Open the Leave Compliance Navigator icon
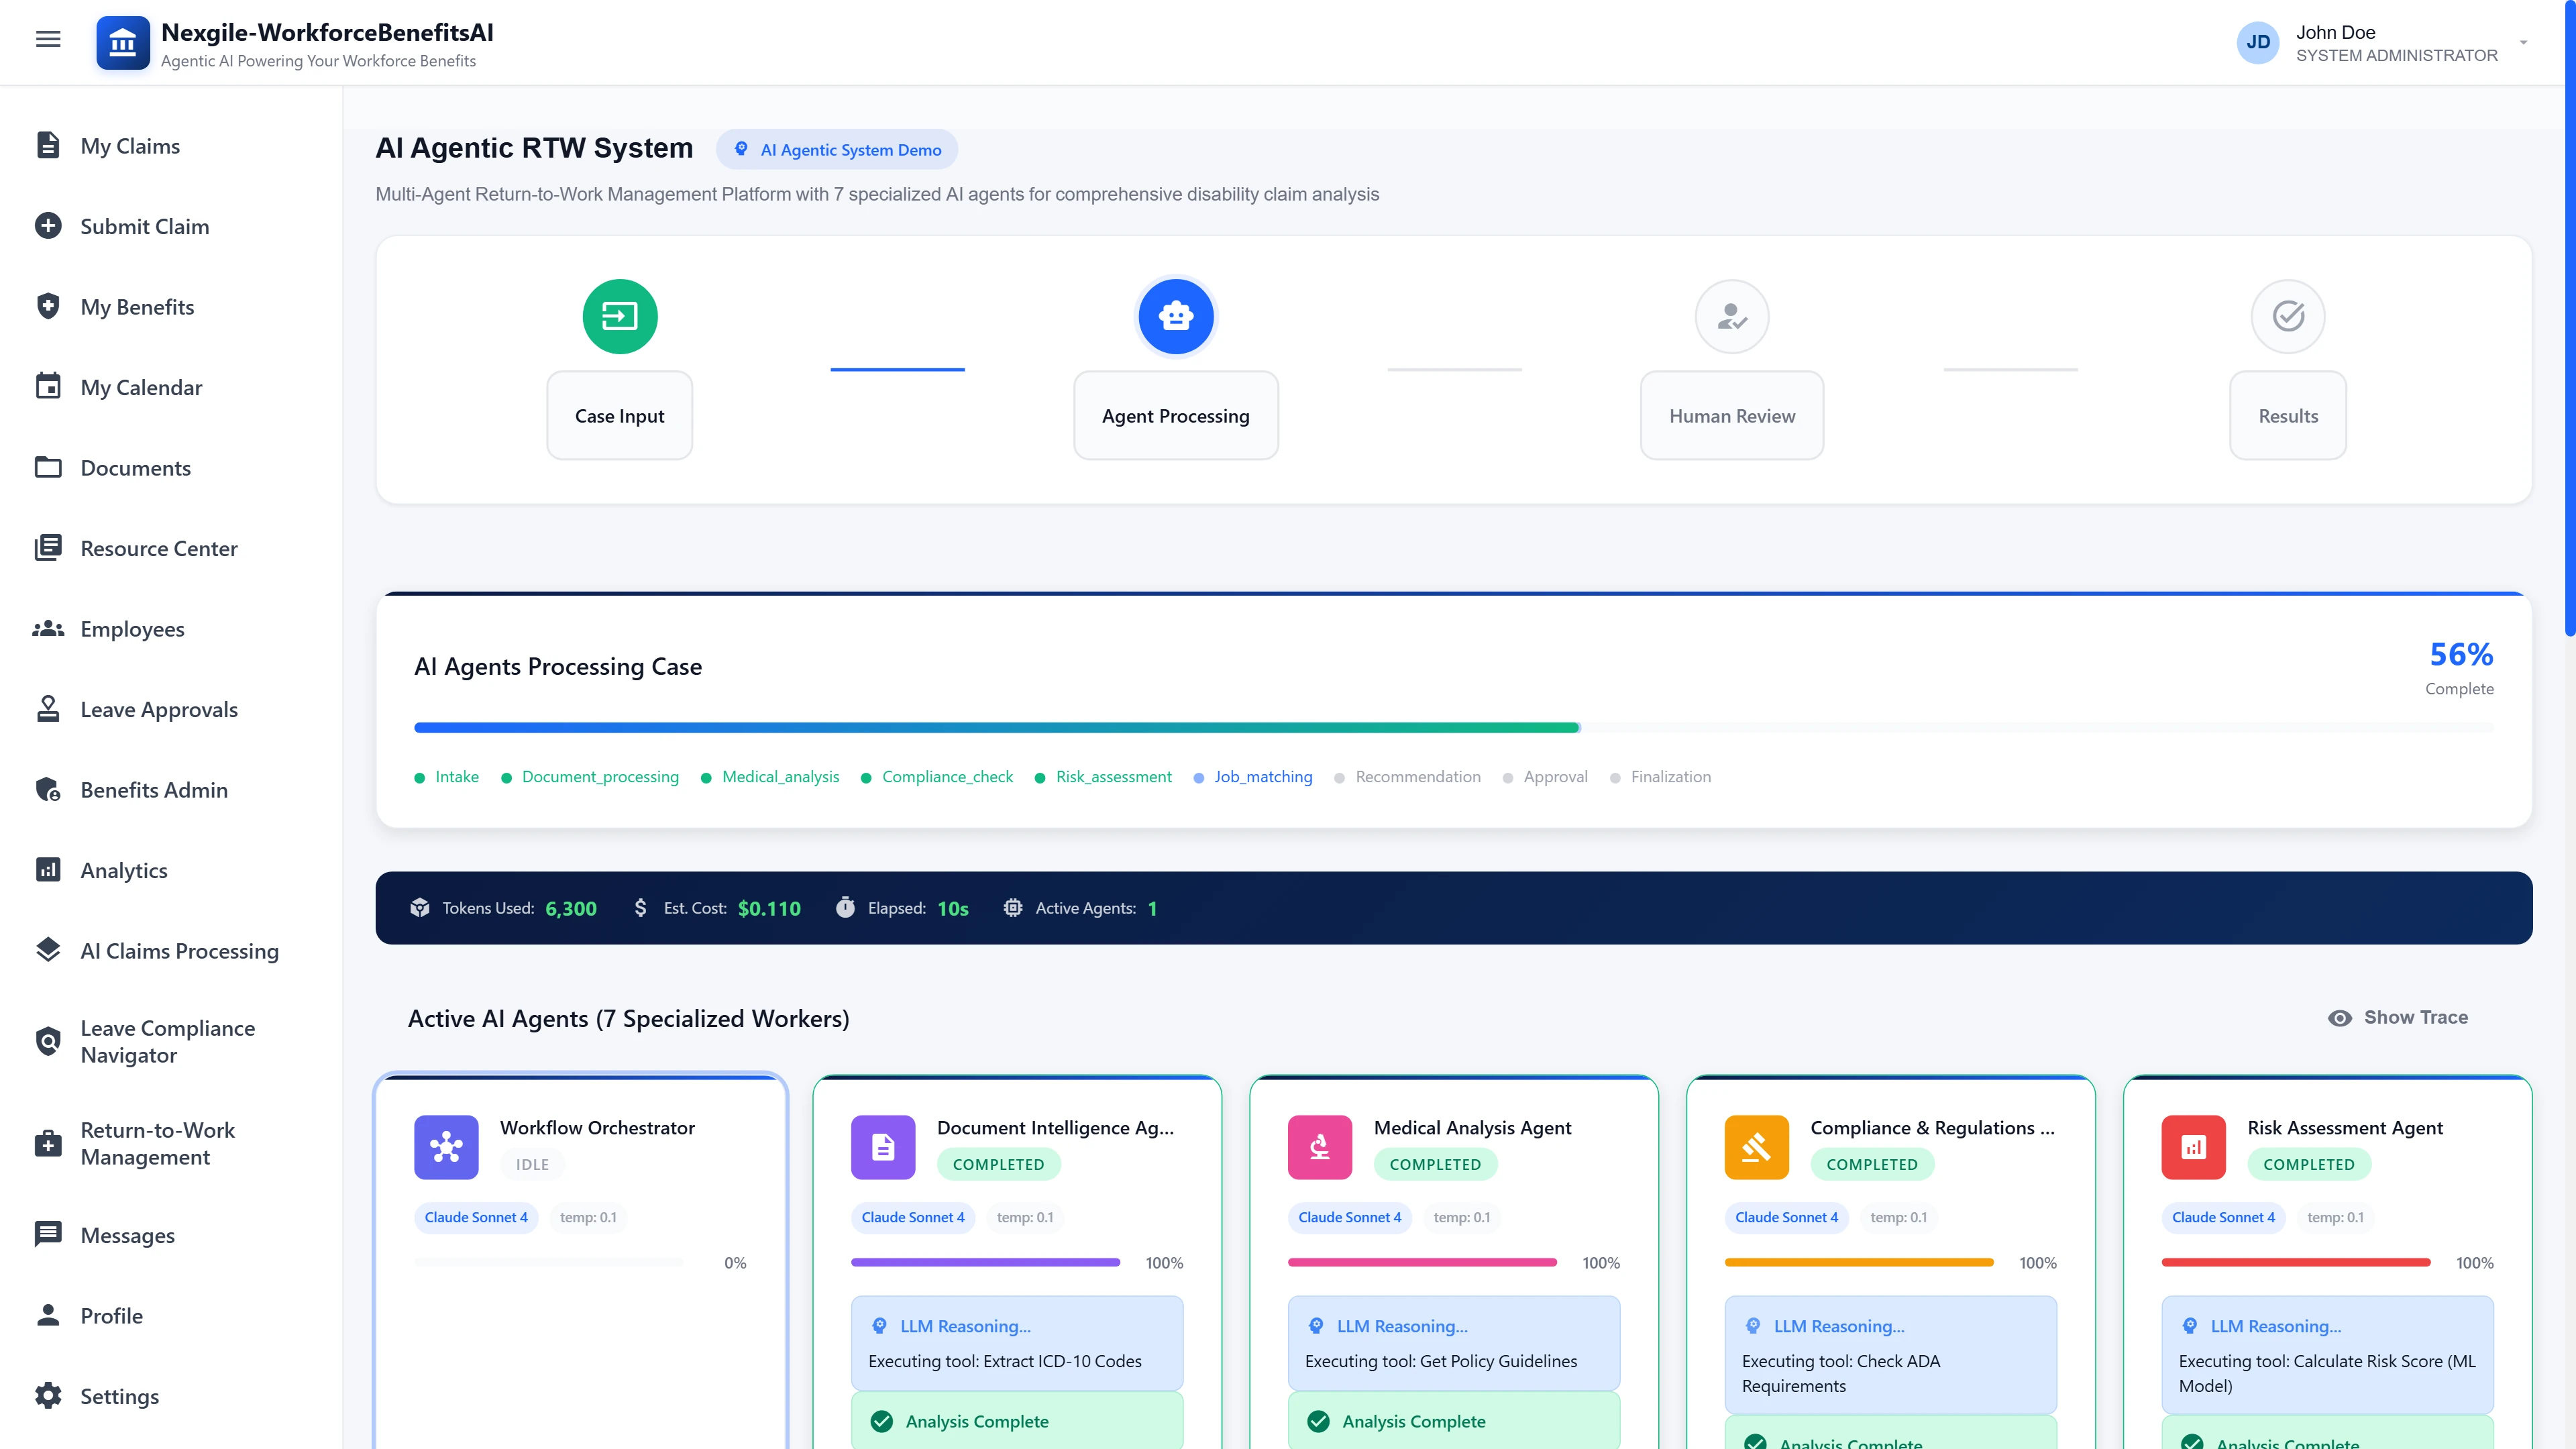2576x1449 pixels. pyautogui.click(x=48, y=1040)
